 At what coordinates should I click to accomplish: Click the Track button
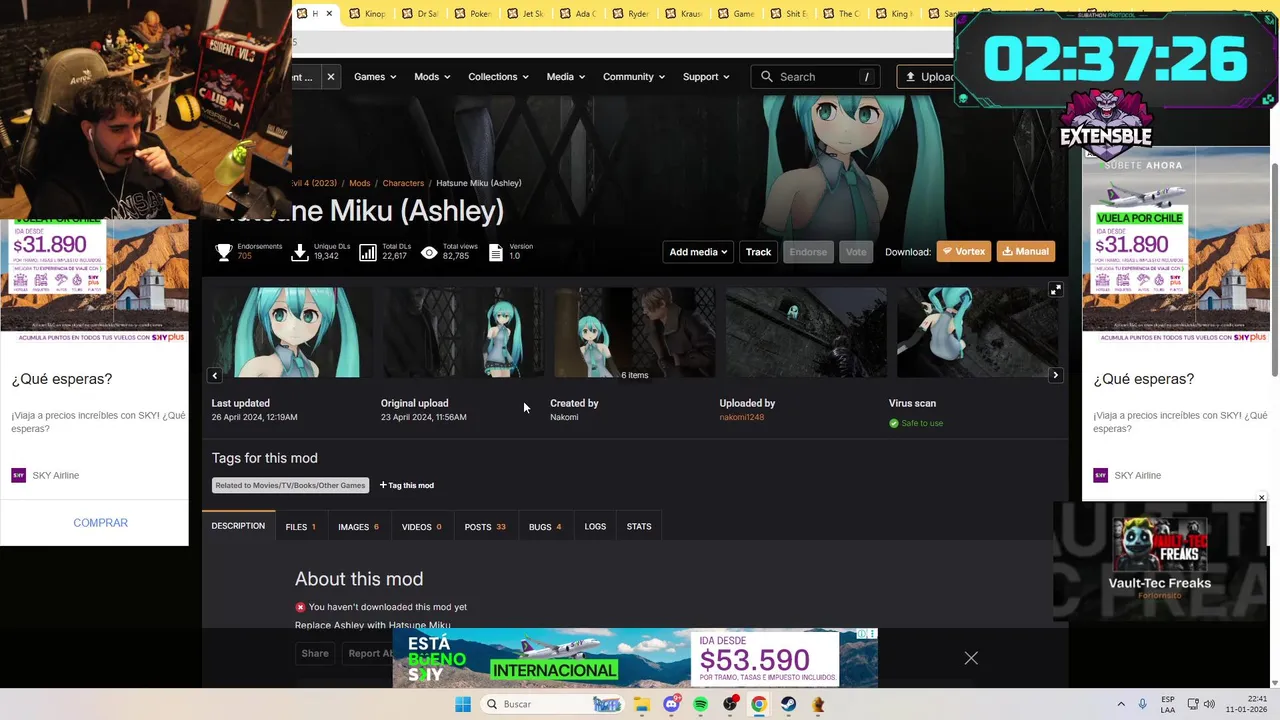click(758, 252)
